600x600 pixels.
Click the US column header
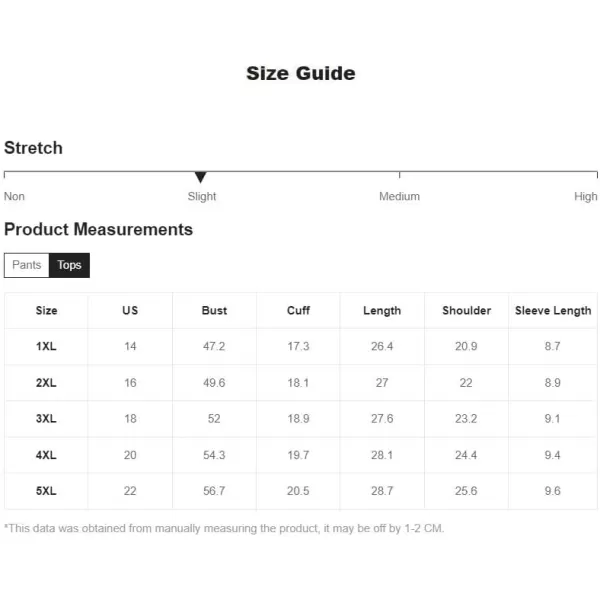click(x=130, y=310)
